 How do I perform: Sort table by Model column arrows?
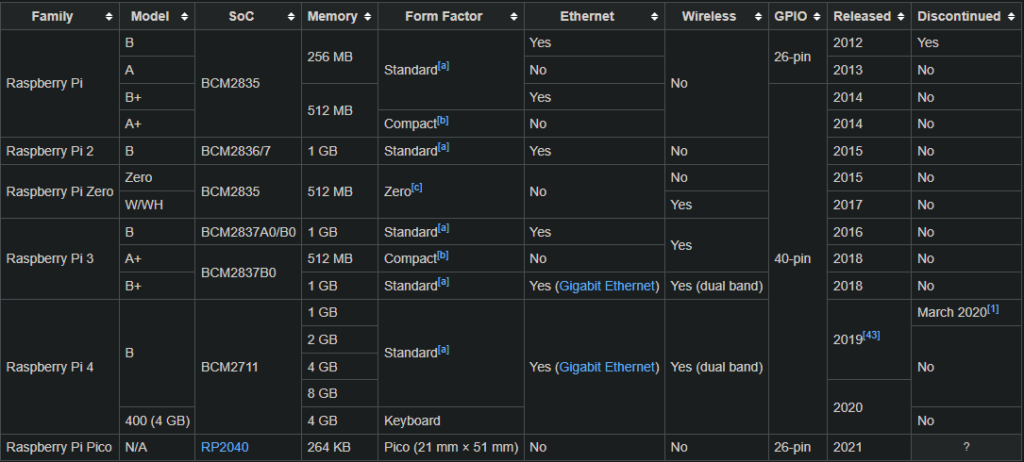[x=186, y=17]
